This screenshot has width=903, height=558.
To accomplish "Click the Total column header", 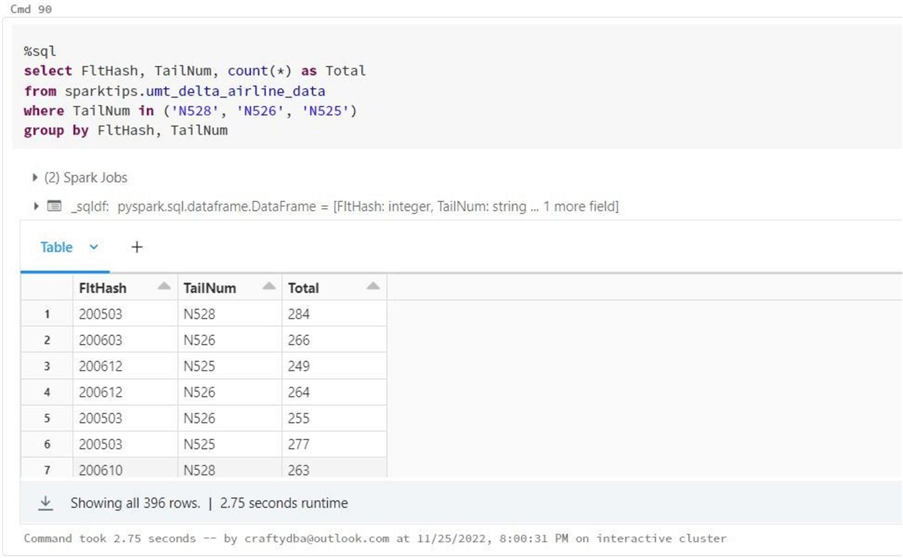I will click(x=304, y=288).
